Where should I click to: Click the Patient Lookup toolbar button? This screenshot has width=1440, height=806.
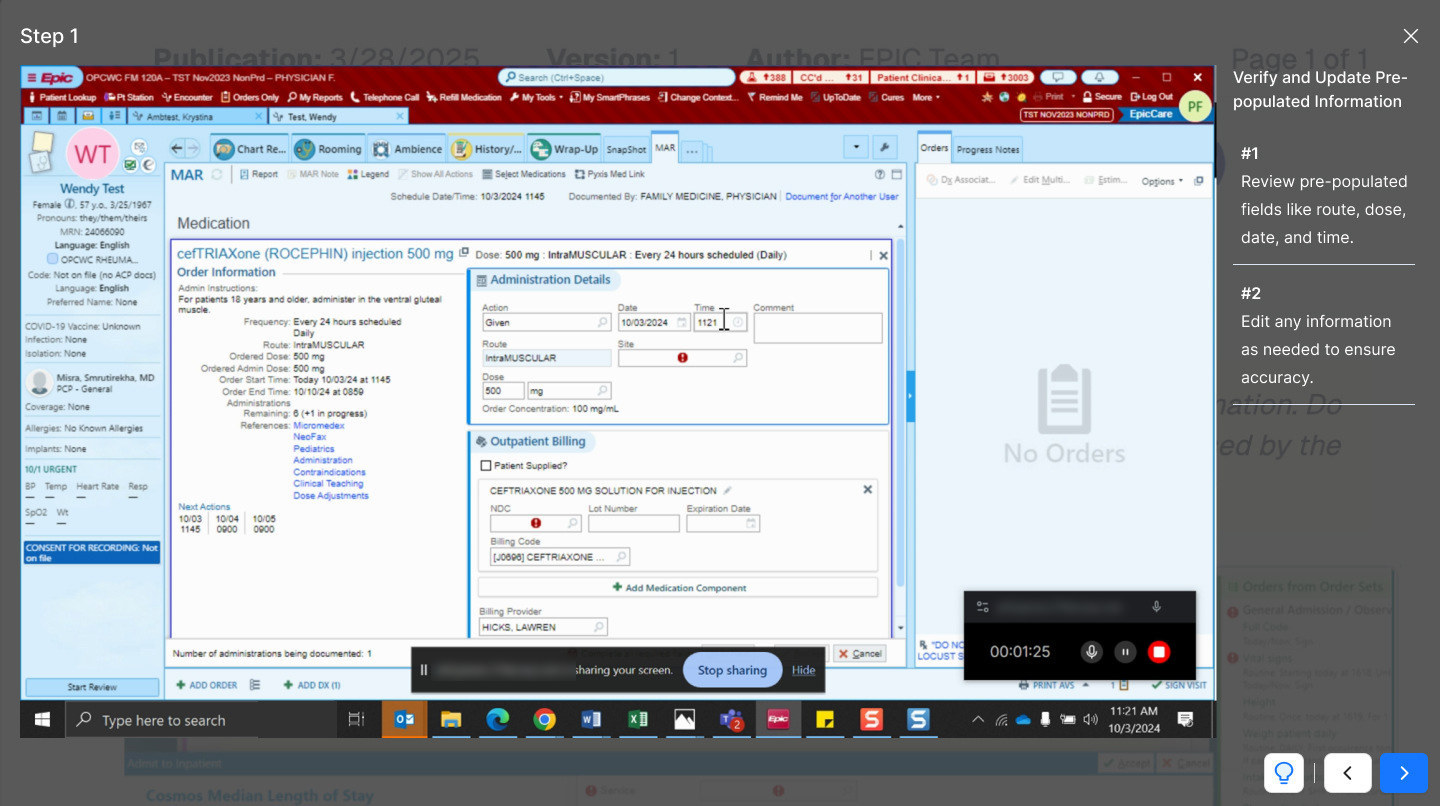[x=62, y=97]
